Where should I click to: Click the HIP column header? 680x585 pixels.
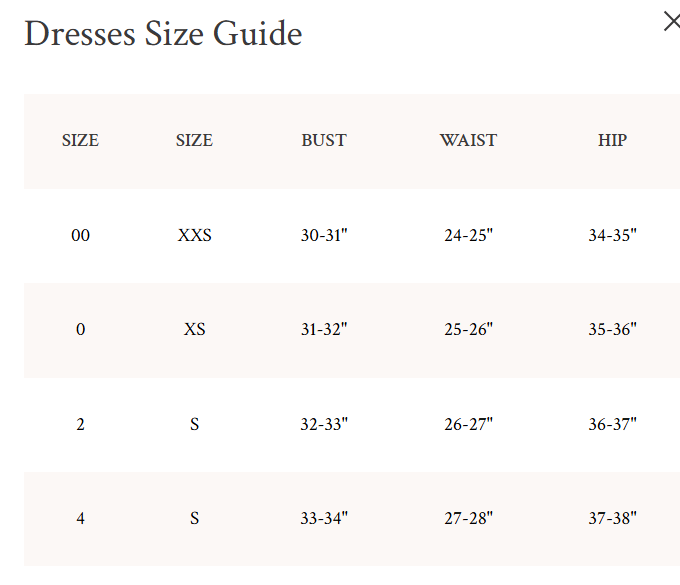(612, 141)
